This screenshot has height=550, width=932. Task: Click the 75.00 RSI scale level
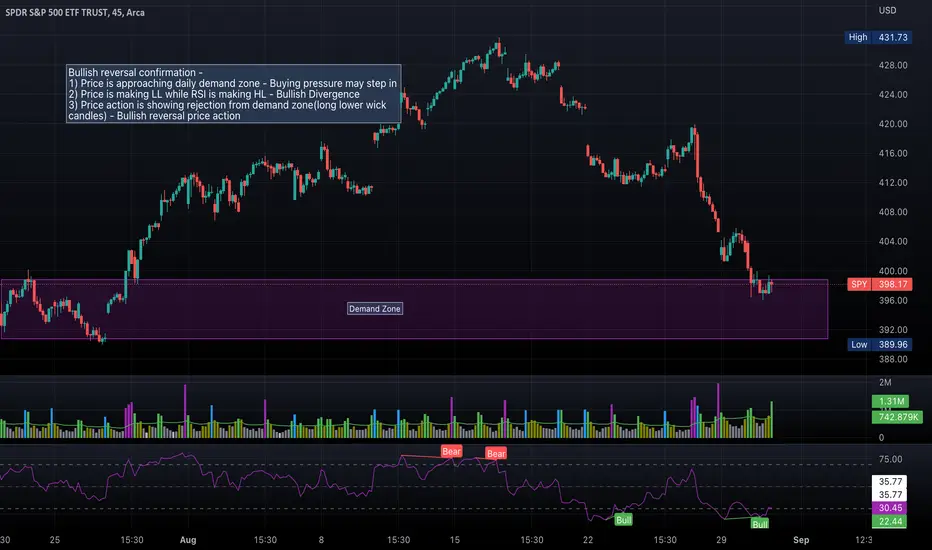coord(890,459)
